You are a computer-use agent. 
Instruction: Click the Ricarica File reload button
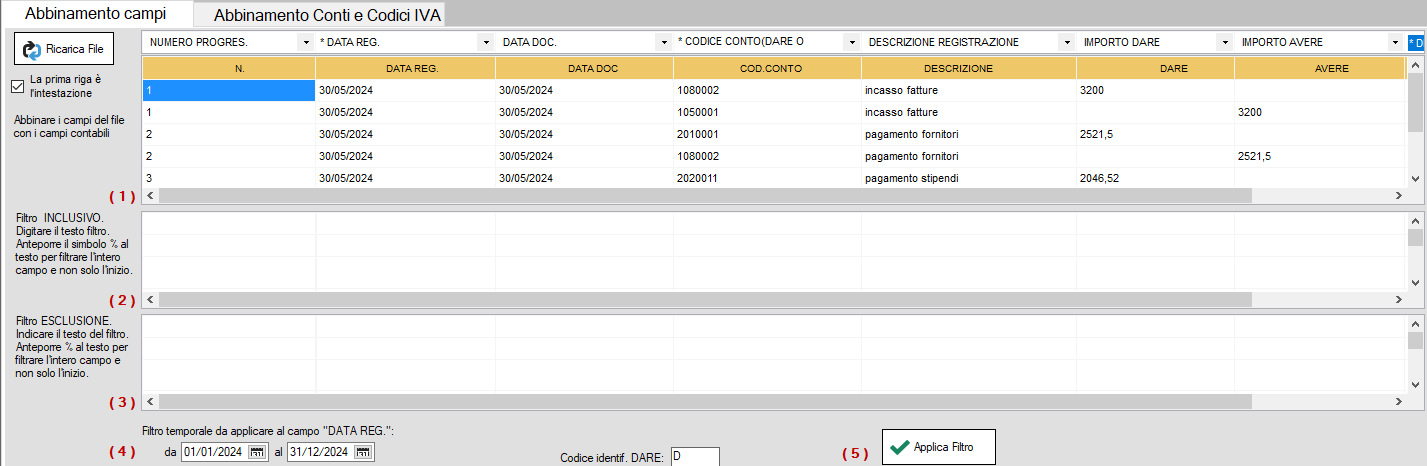tap(64, 48)
